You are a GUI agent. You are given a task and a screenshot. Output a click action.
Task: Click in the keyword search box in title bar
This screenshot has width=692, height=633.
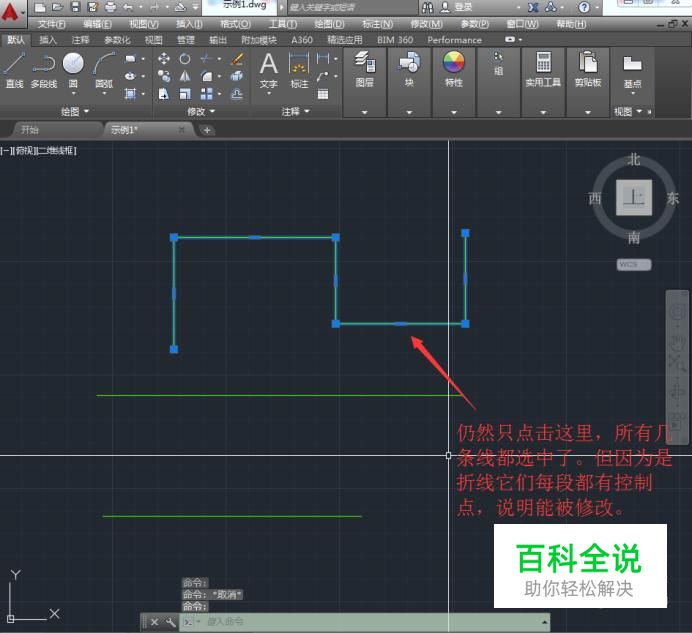point(352,7)
